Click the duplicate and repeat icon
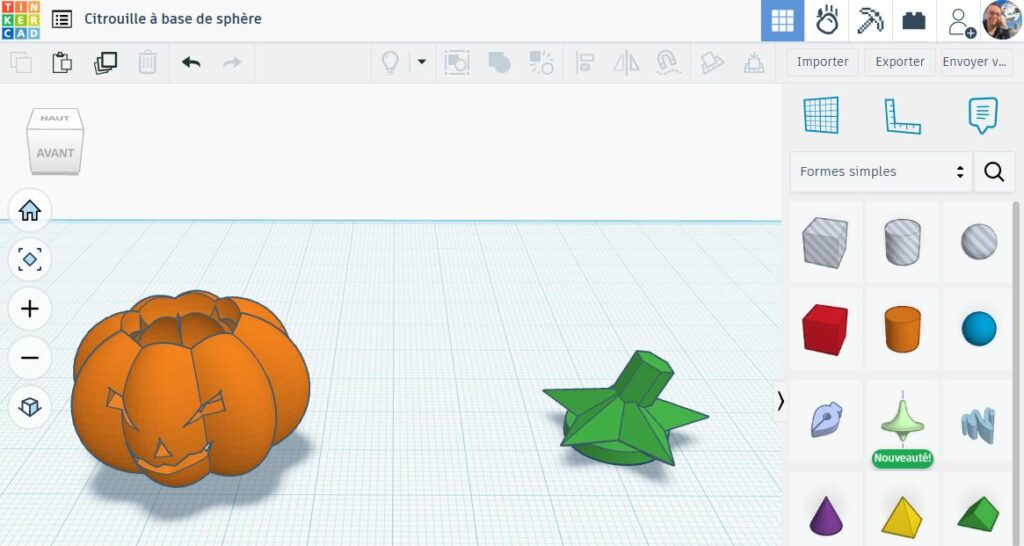This screenshot has width=1024, height=546. (105, 62)
